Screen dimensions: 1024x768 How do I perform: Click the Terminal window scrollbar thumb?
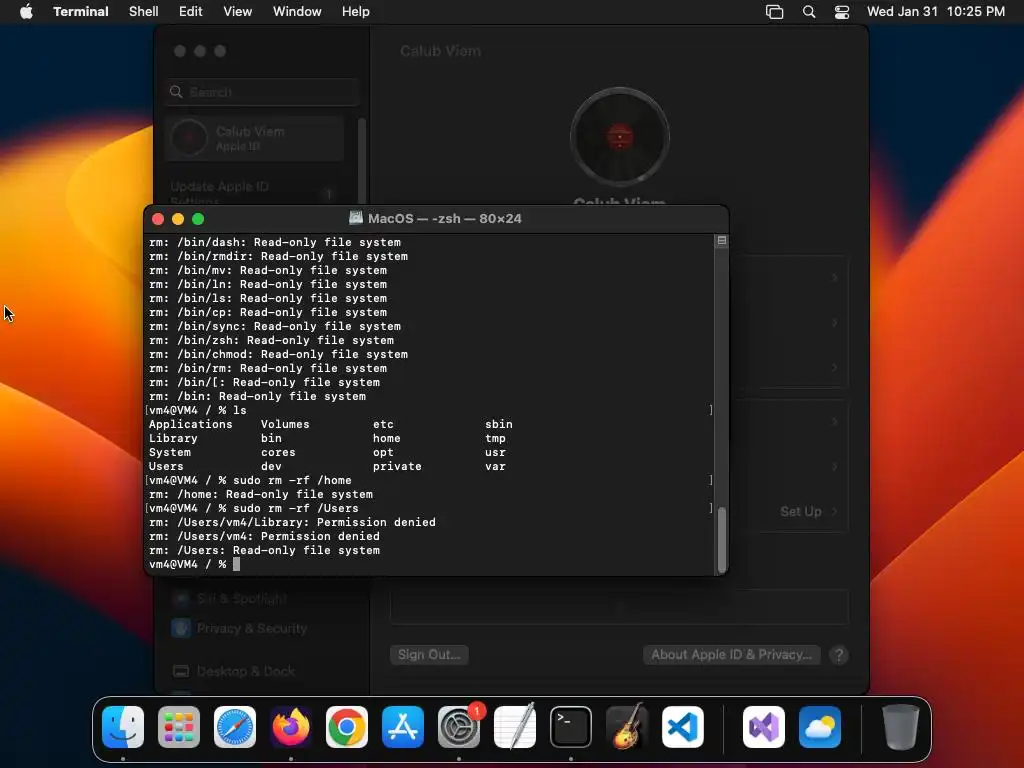[722, 540]
